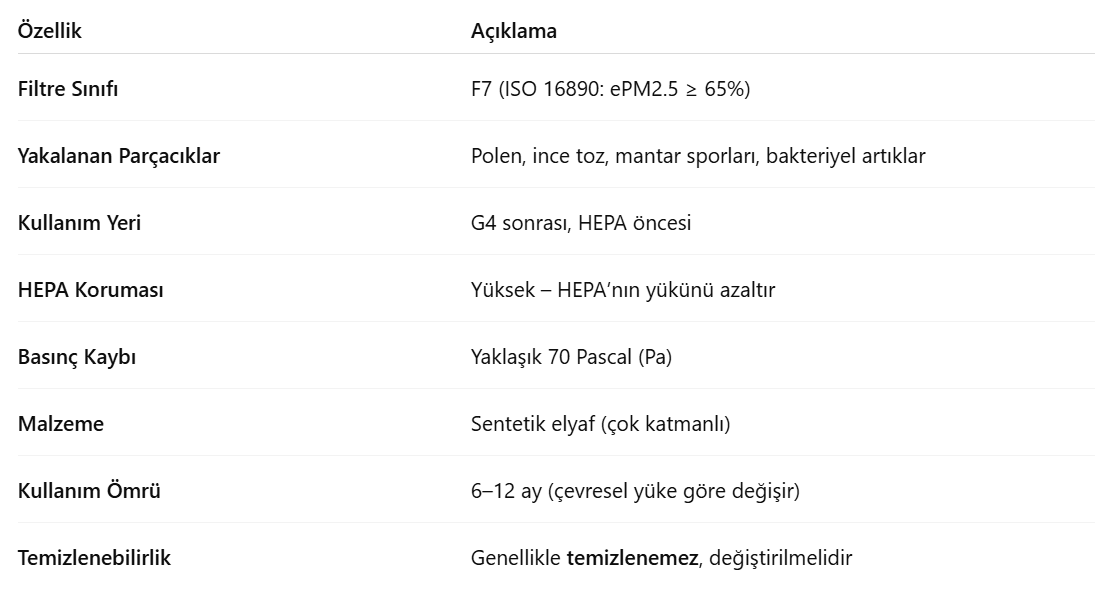The image size is (1095, 600).
Task: Select the HEPA Koruması label
Action: coord(91,290)
